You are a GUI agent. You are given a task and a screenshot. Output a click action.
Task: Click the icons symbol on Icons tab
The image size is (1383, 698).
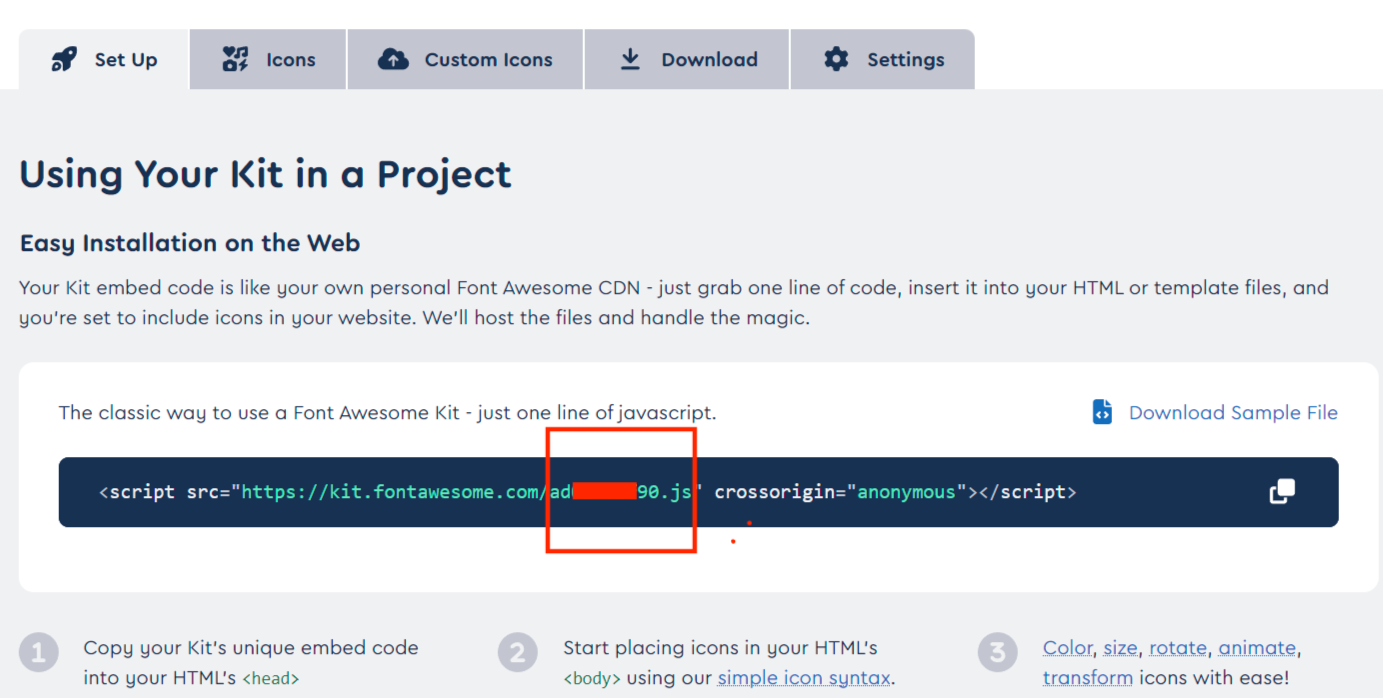[235, 60]
